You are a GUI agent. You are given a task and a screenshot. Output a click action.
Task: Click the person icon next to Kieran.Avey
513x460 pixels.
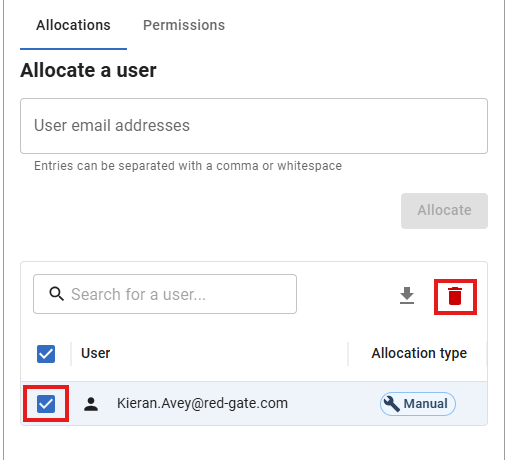(91, 404)
